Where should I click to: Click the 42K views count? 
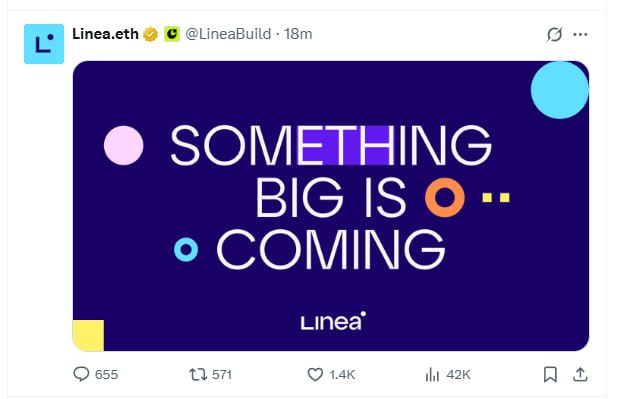point(458,375)
